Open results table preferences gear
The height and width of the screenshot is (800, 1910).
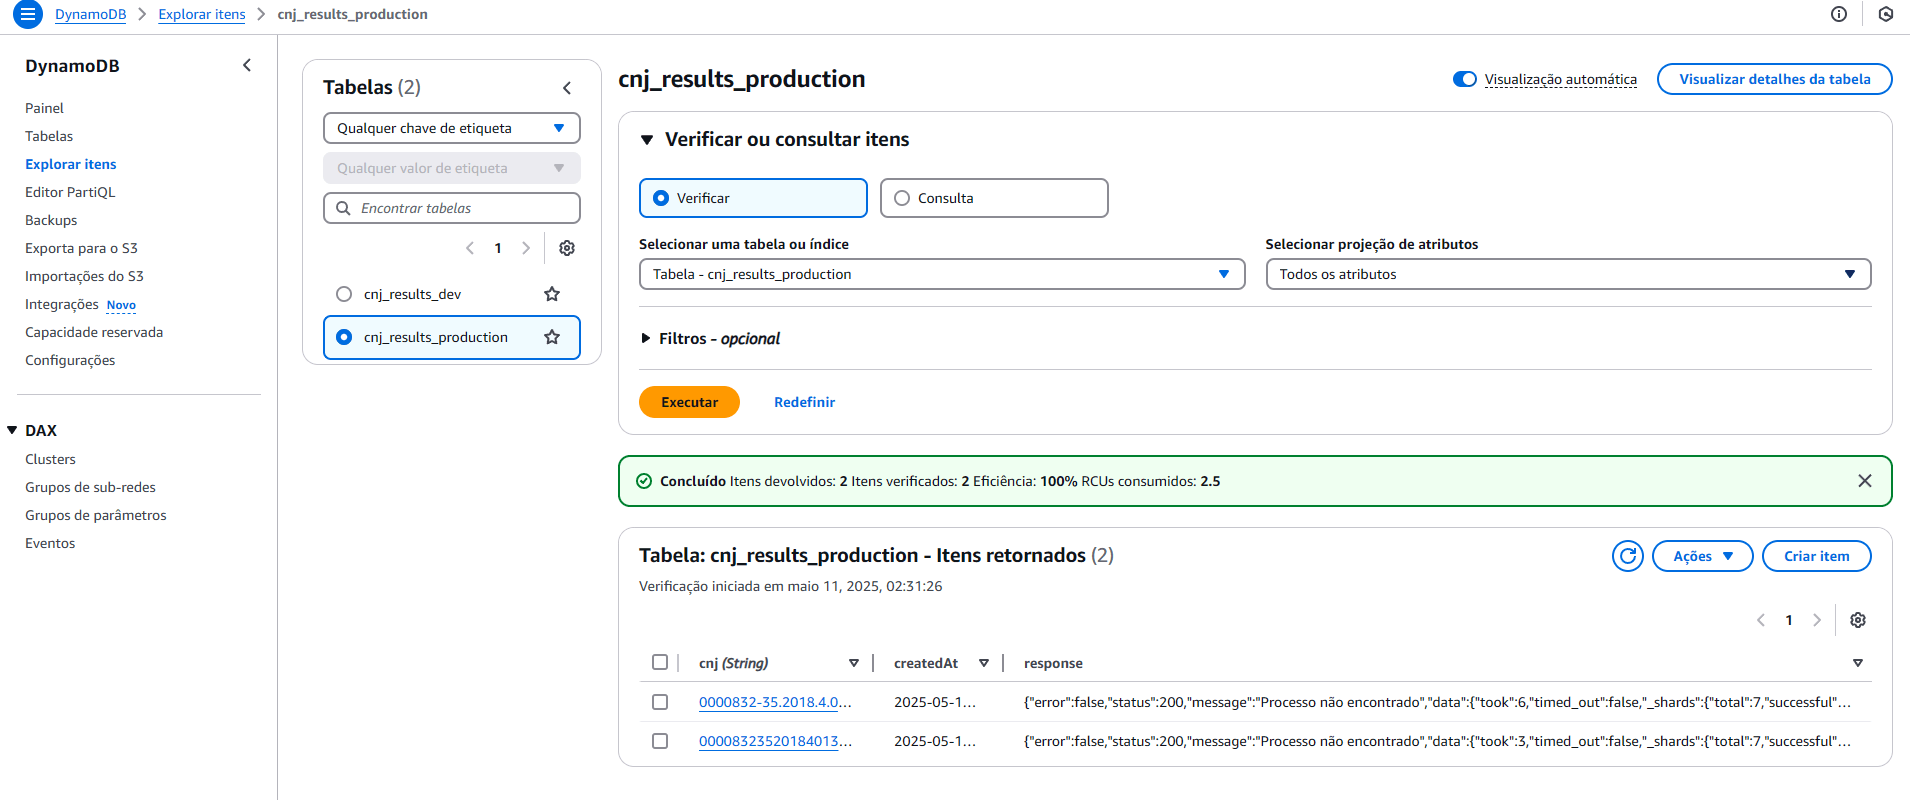tap(1858, 620)
